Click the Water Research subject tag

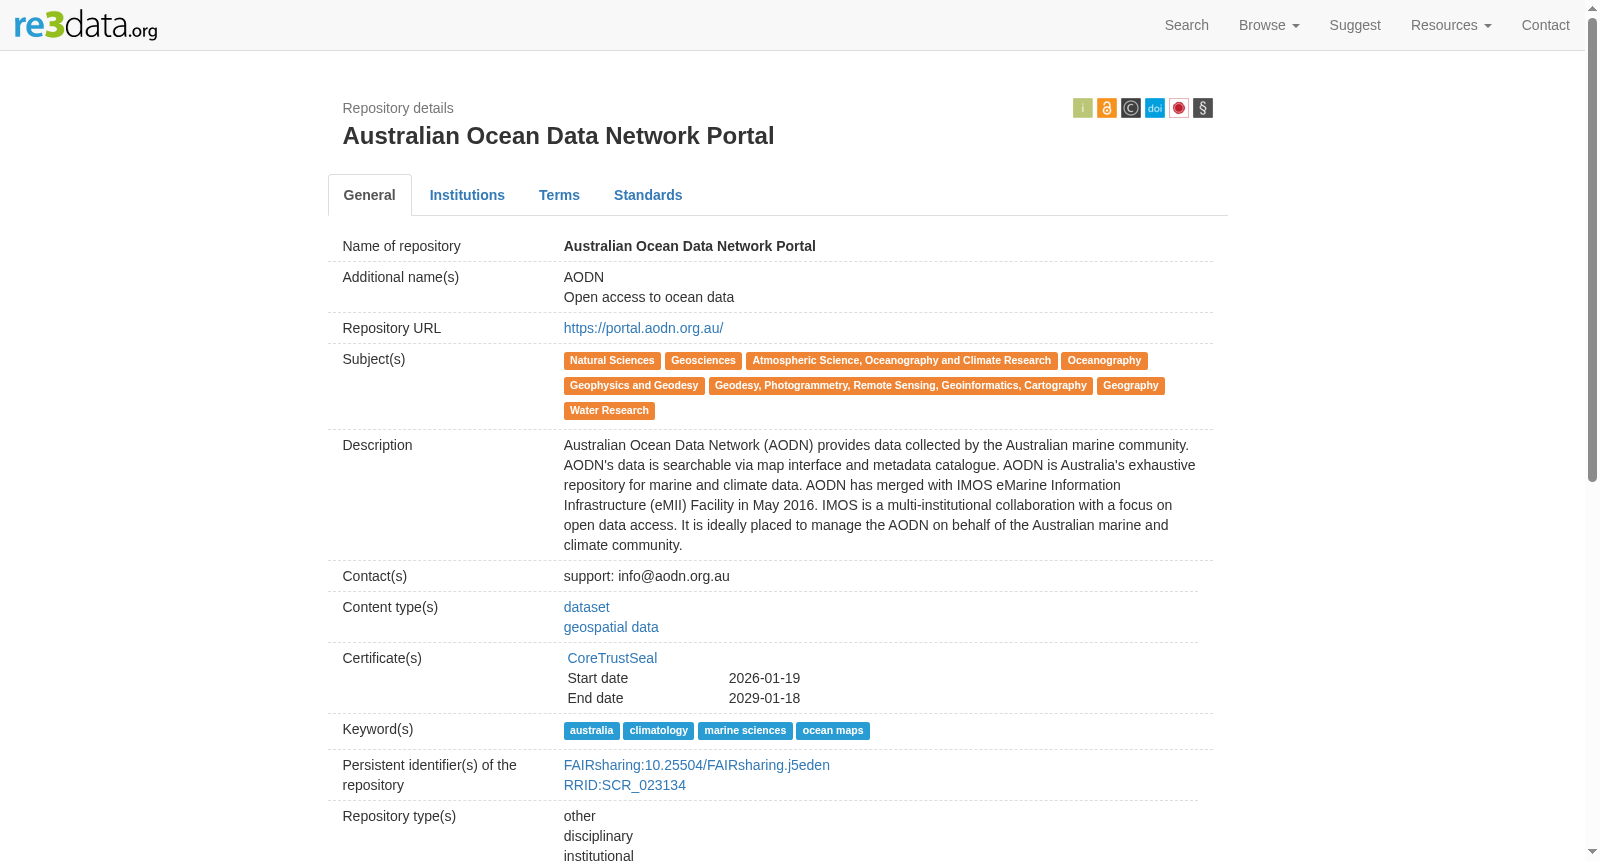609,411
